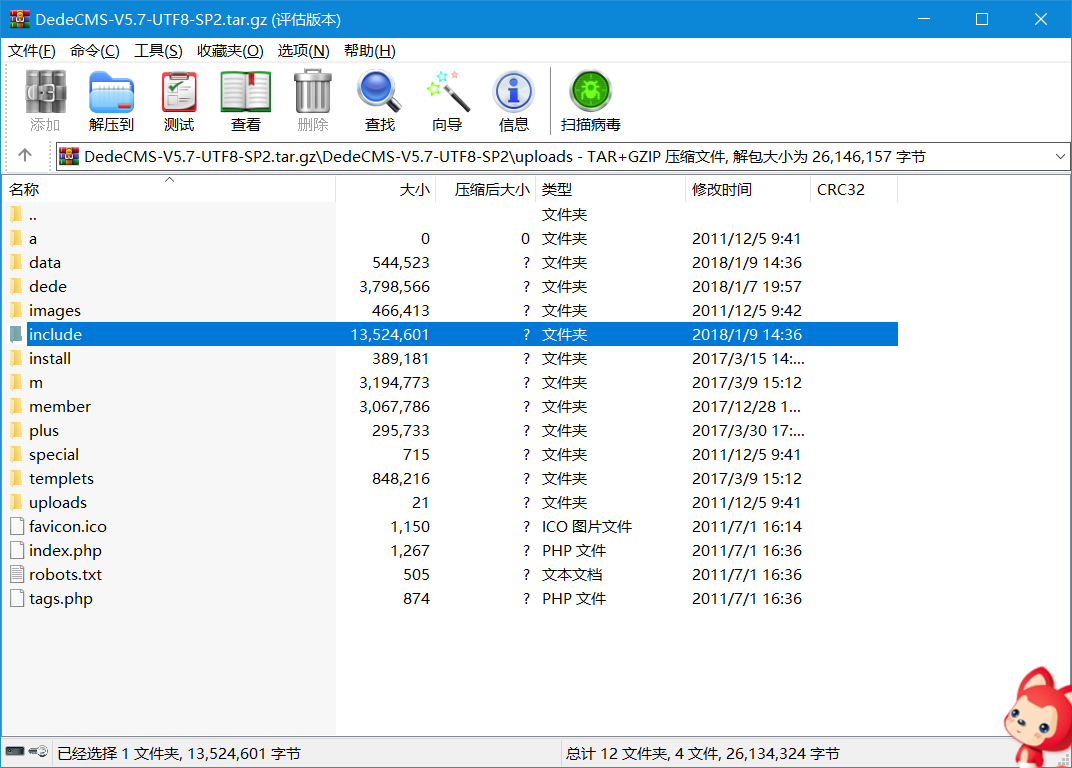Click the date 2017/3/9 15:12 of templets
The height and width of the screenshot is (768, 1072).
coord(747,478)
